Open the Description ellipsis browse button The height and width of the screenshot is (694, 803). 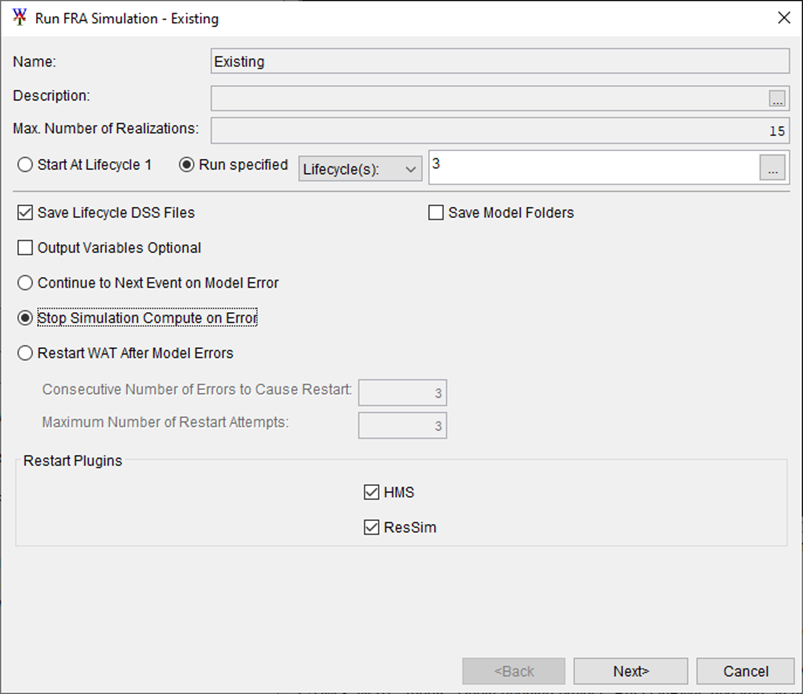(x=777, y=98)
